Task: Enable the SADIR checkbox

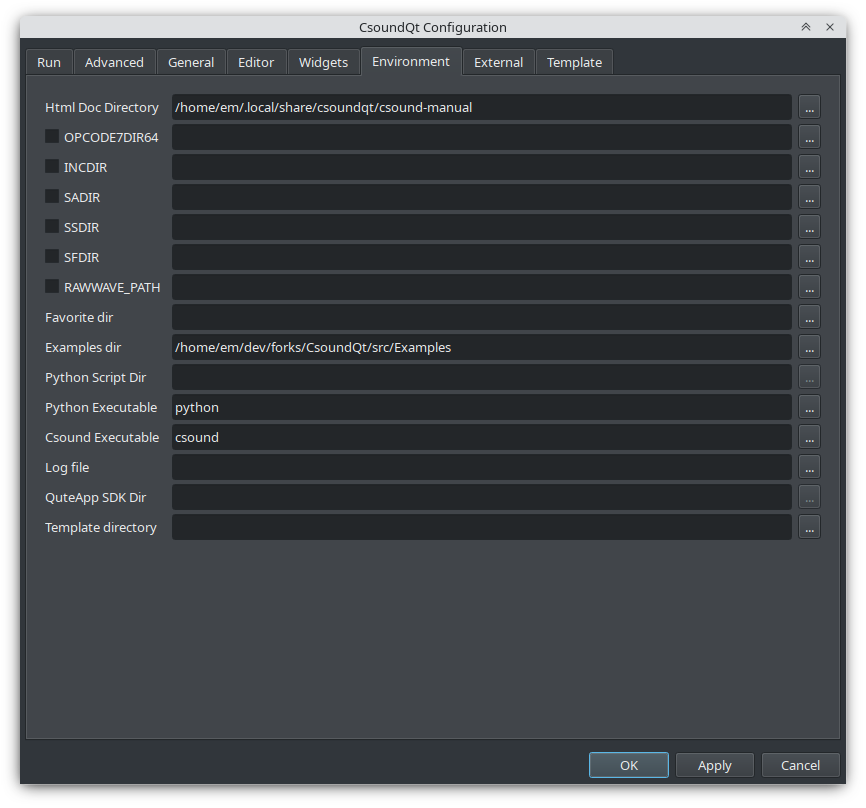Action: point(52,196)
